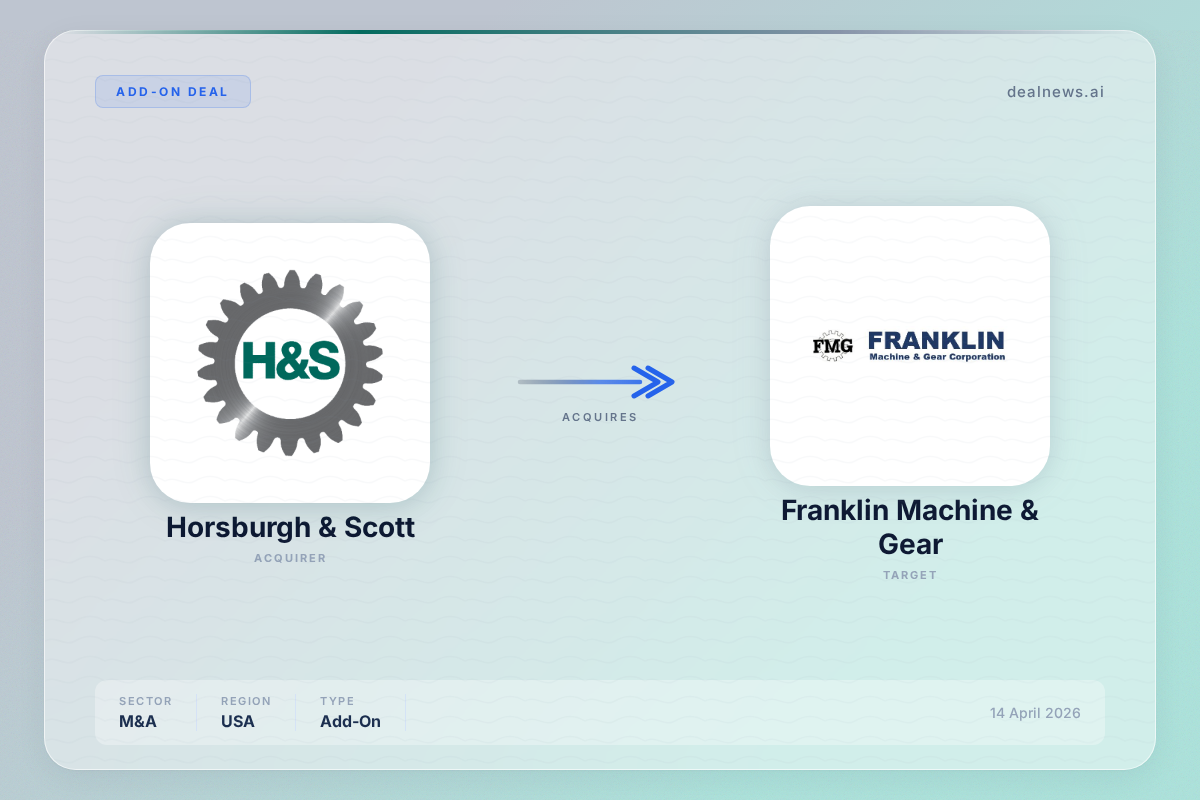The image size is (1200, 800).
Task: Click the TARGET label under Franklin
Action: click(x=909, y=575)
